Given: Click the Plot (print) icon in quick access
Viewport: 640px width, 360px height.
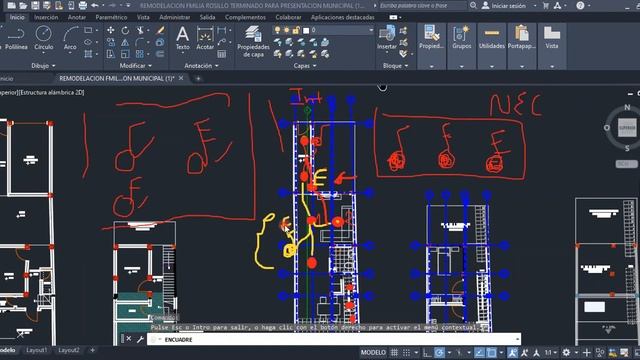Looking at the screenshot, I should coord(83,5).
